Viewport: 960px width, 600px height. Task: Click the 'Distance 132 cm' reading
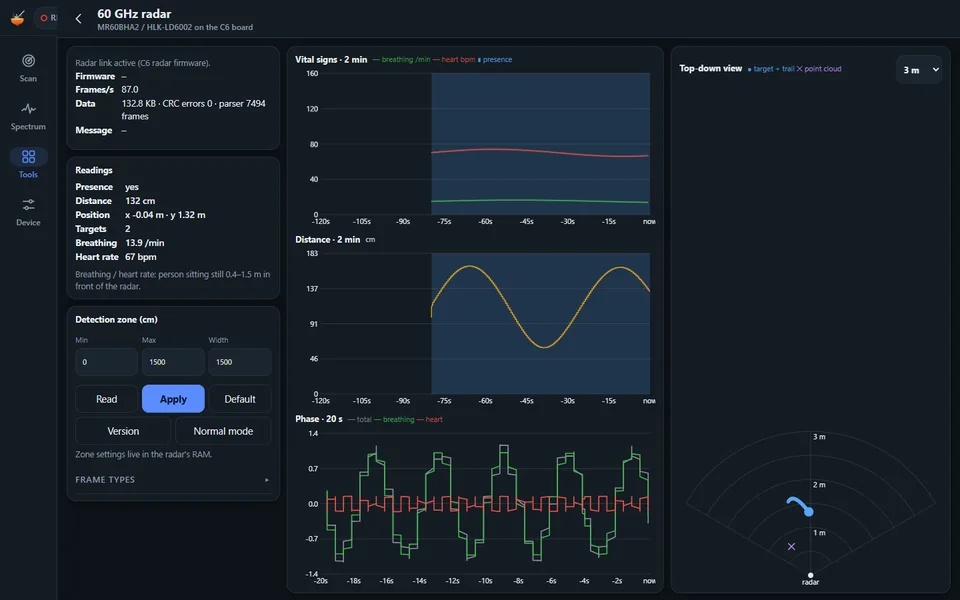click(115, 201)
